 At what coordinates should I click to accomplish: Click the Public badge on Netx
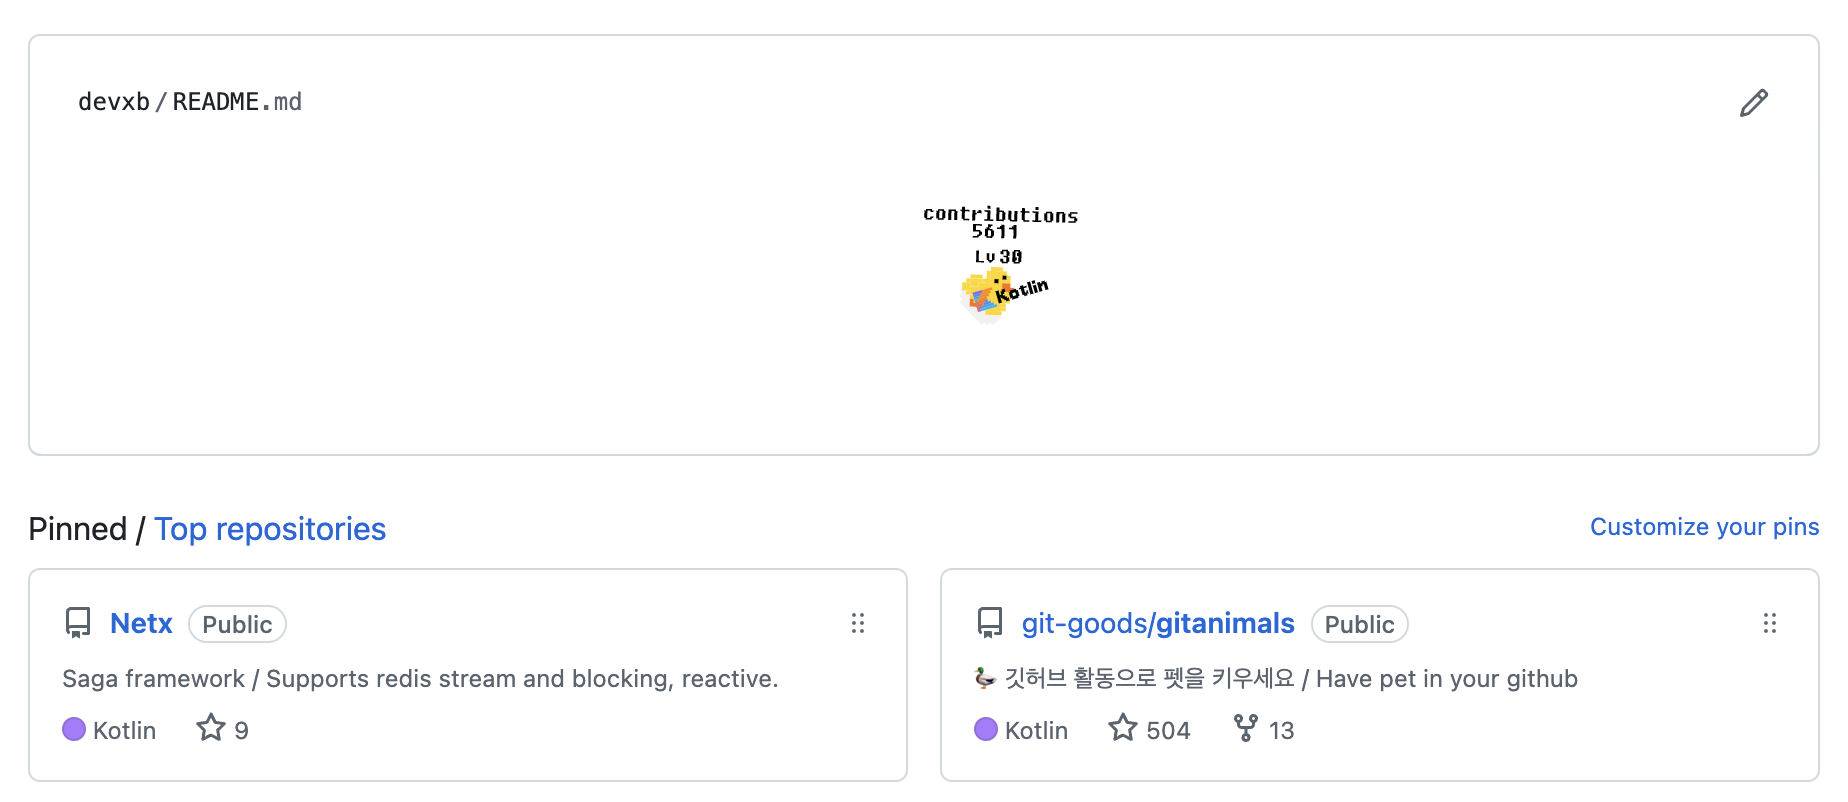[x=237, y=624]
